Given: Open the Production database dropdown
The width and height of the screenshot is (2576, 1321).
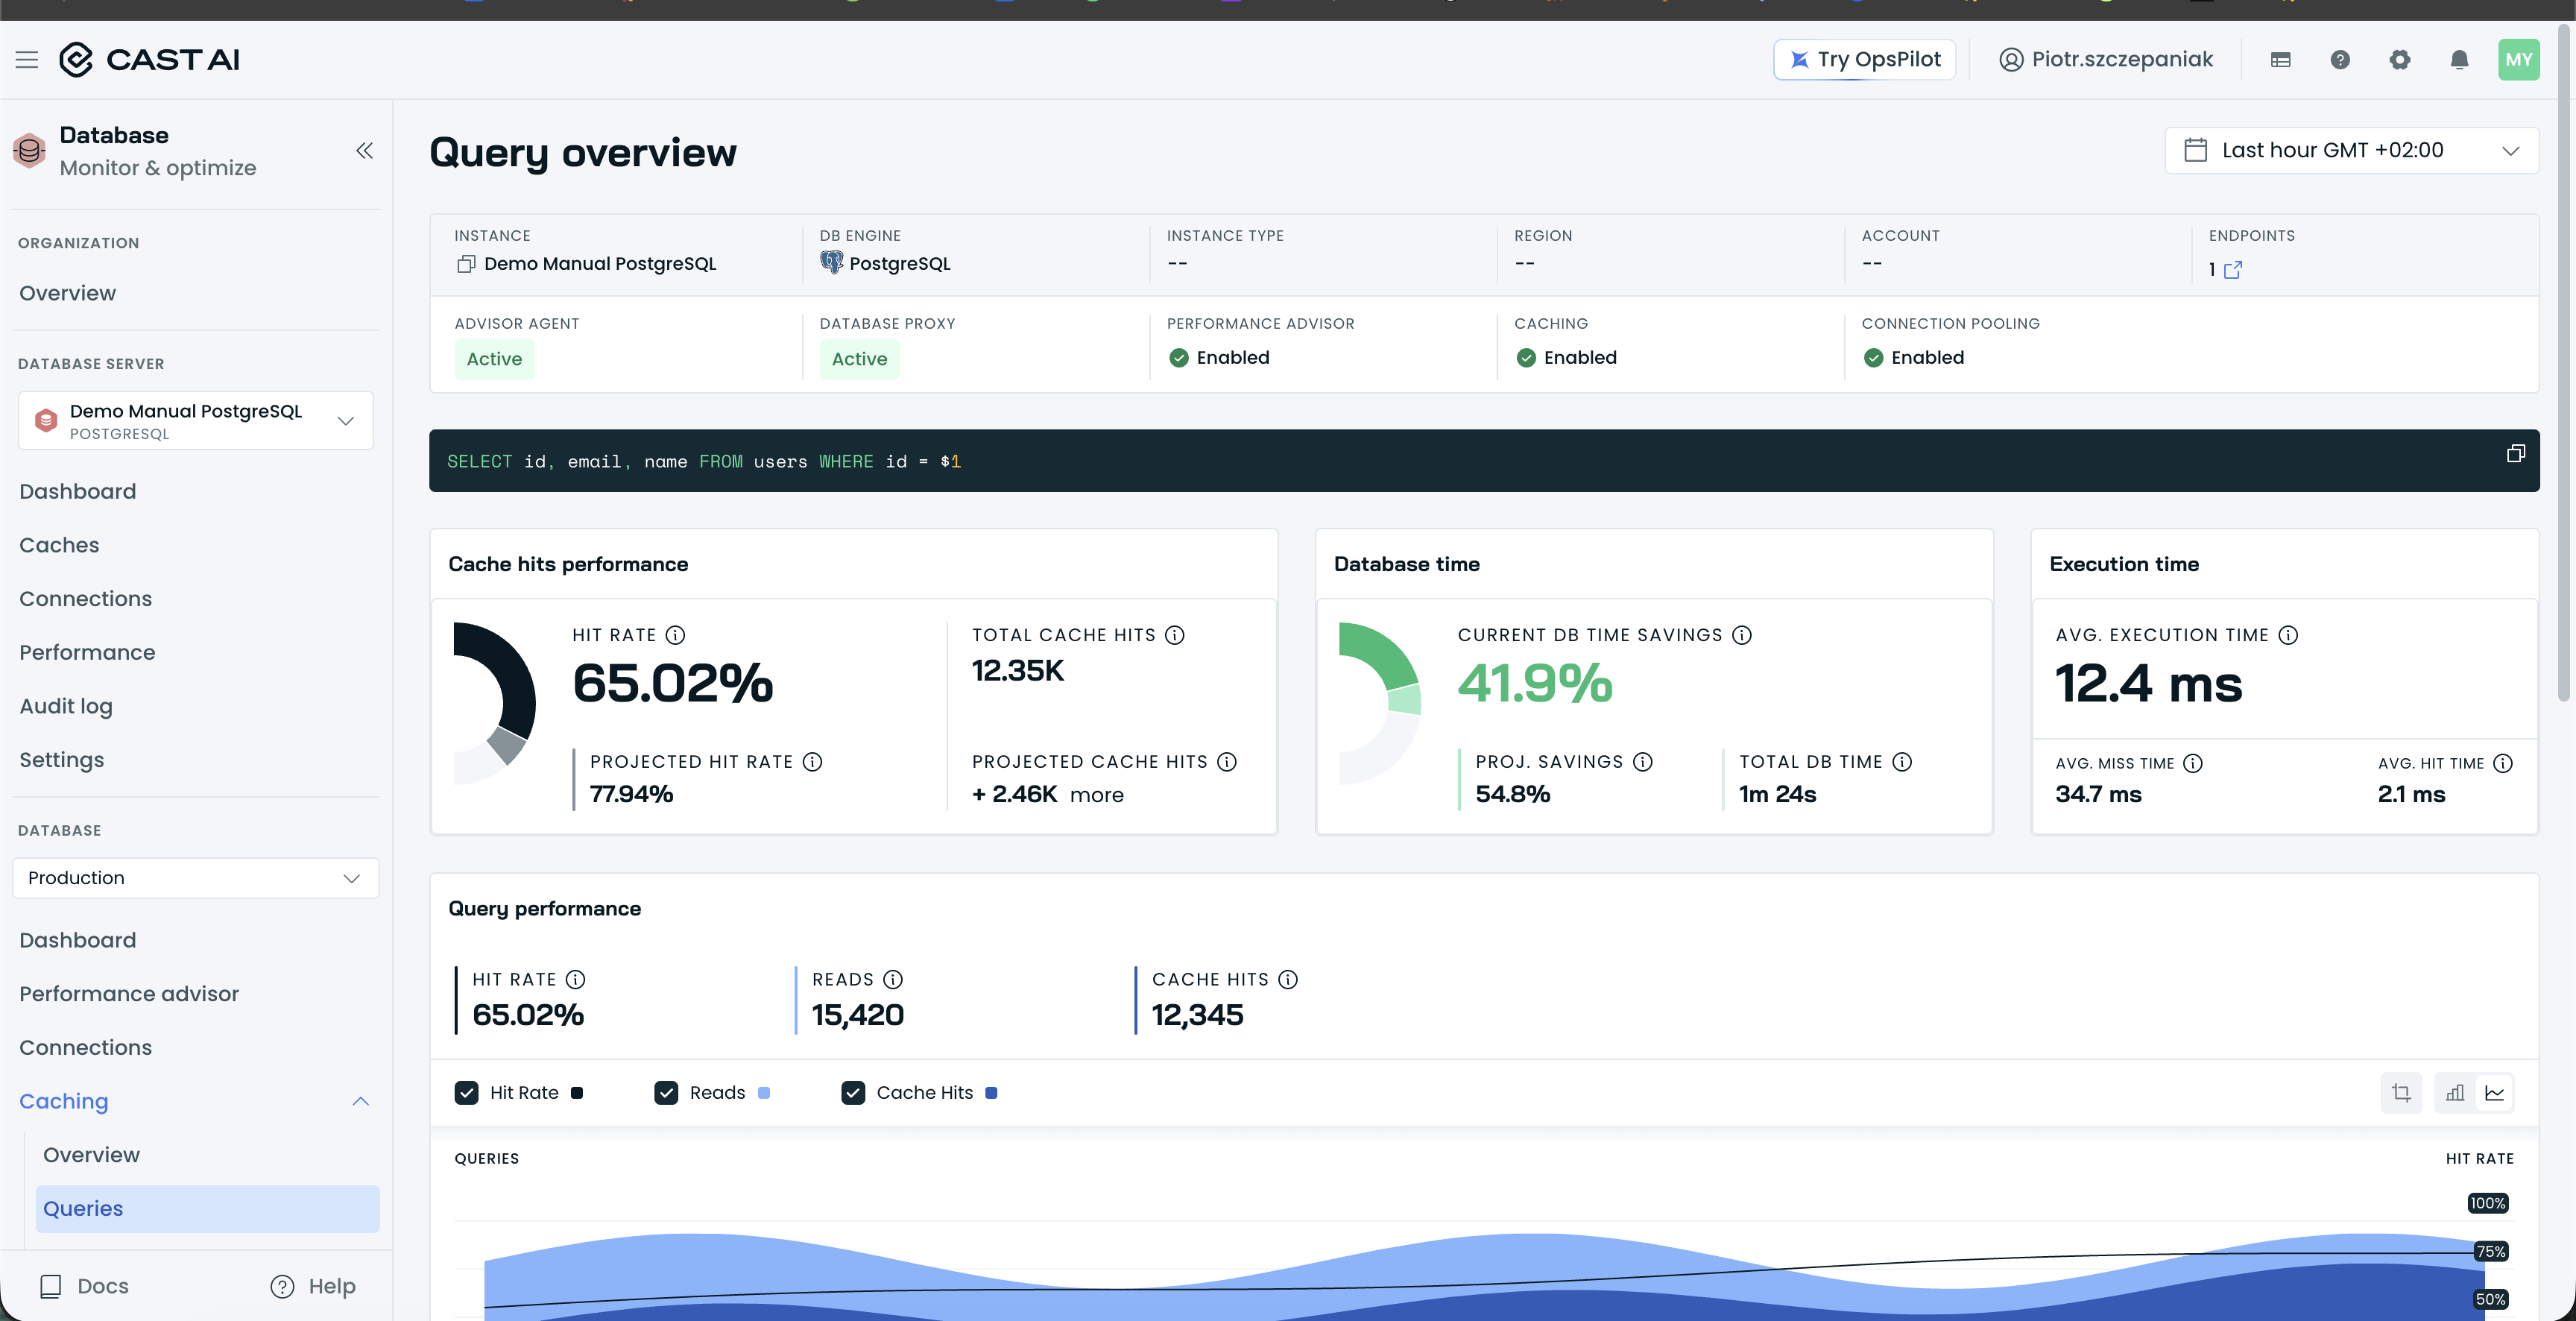Looking at the screenshot, I should pos(196,878).
